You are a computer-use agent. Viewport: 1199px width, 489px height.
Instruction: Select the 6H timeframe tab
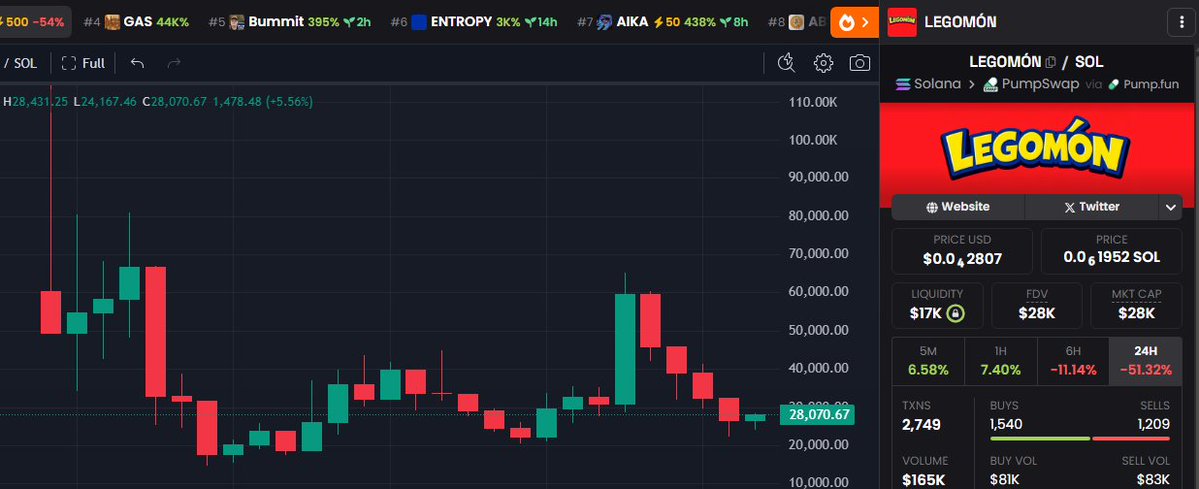(x=1073, y=360)
